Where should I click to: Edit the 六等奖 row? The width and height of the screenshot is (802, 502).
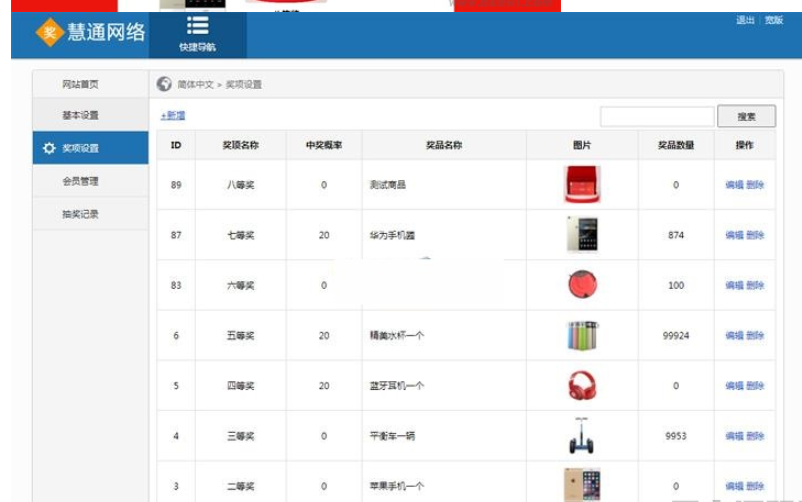734,285
